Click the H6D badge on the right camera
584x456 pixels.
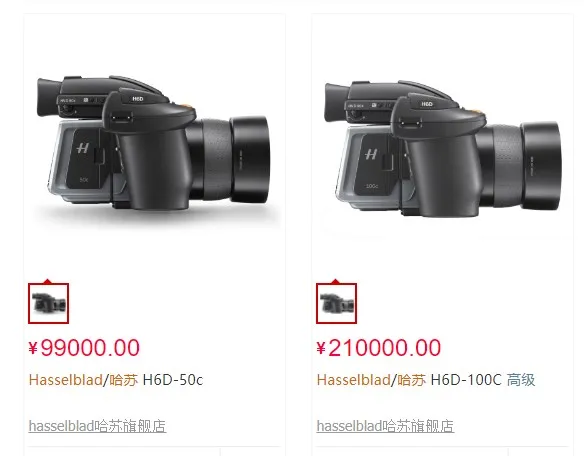427,104
